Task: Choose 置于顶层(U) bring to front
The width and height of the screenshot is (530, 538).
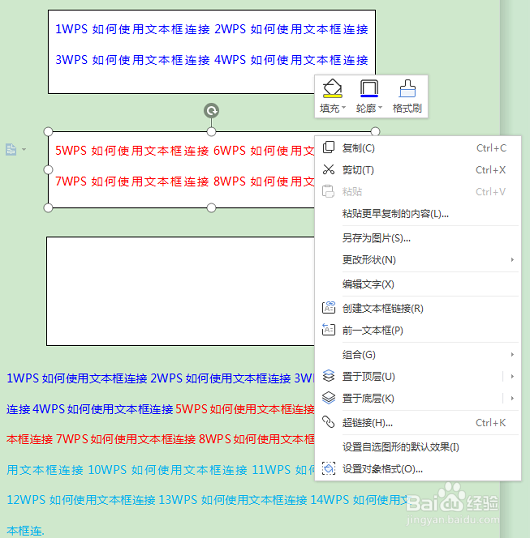Action: tap(417, 377)
